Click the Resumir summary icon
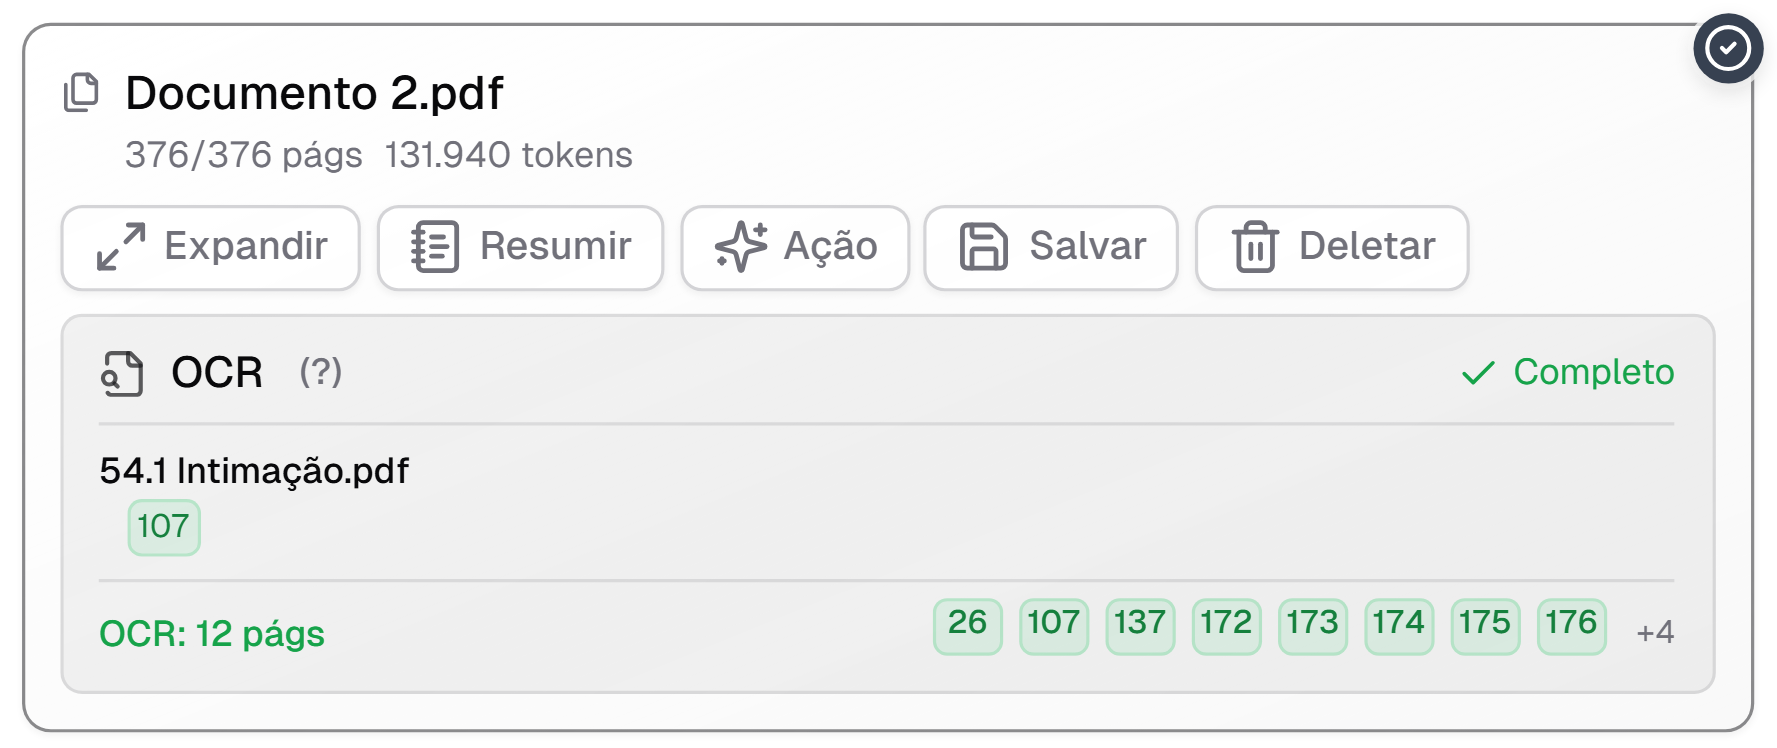The image size is (1777, 748). 435,247
